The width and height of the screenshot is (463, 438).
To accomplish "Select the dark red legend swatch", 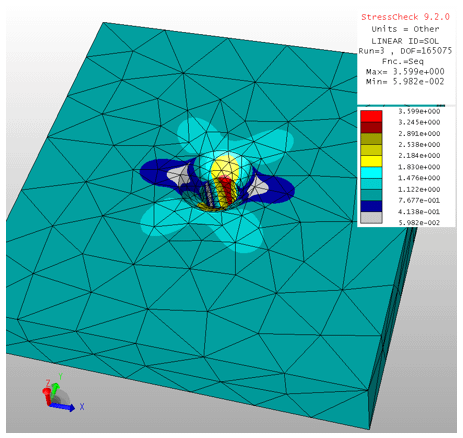I will (x=371, y=128).
